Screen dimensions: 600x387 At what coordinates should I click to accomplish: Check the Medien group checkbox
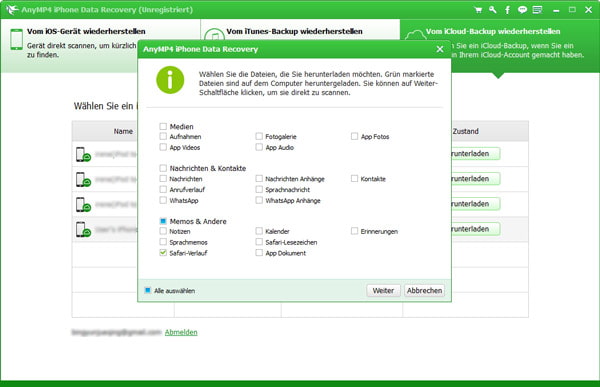click(163, 126)
